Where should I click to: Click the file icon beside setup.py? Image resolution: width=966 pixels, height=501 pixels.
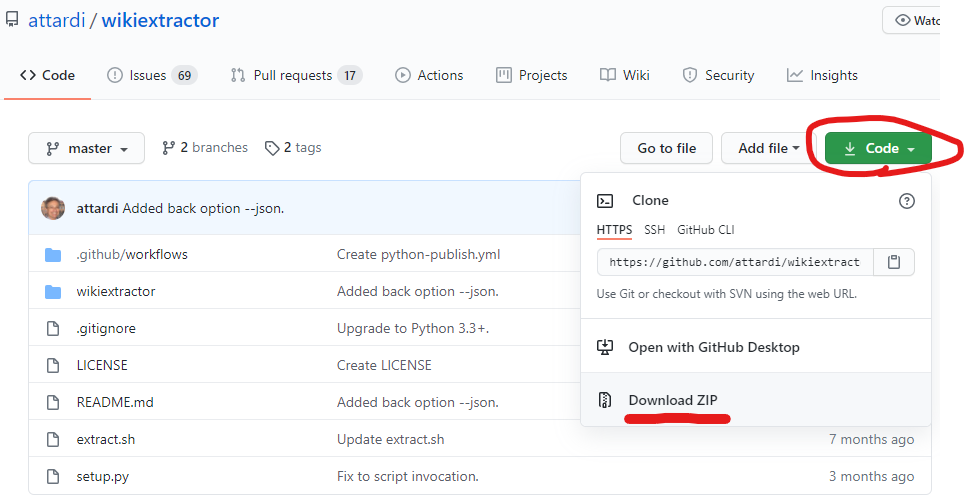pos(53,476)
